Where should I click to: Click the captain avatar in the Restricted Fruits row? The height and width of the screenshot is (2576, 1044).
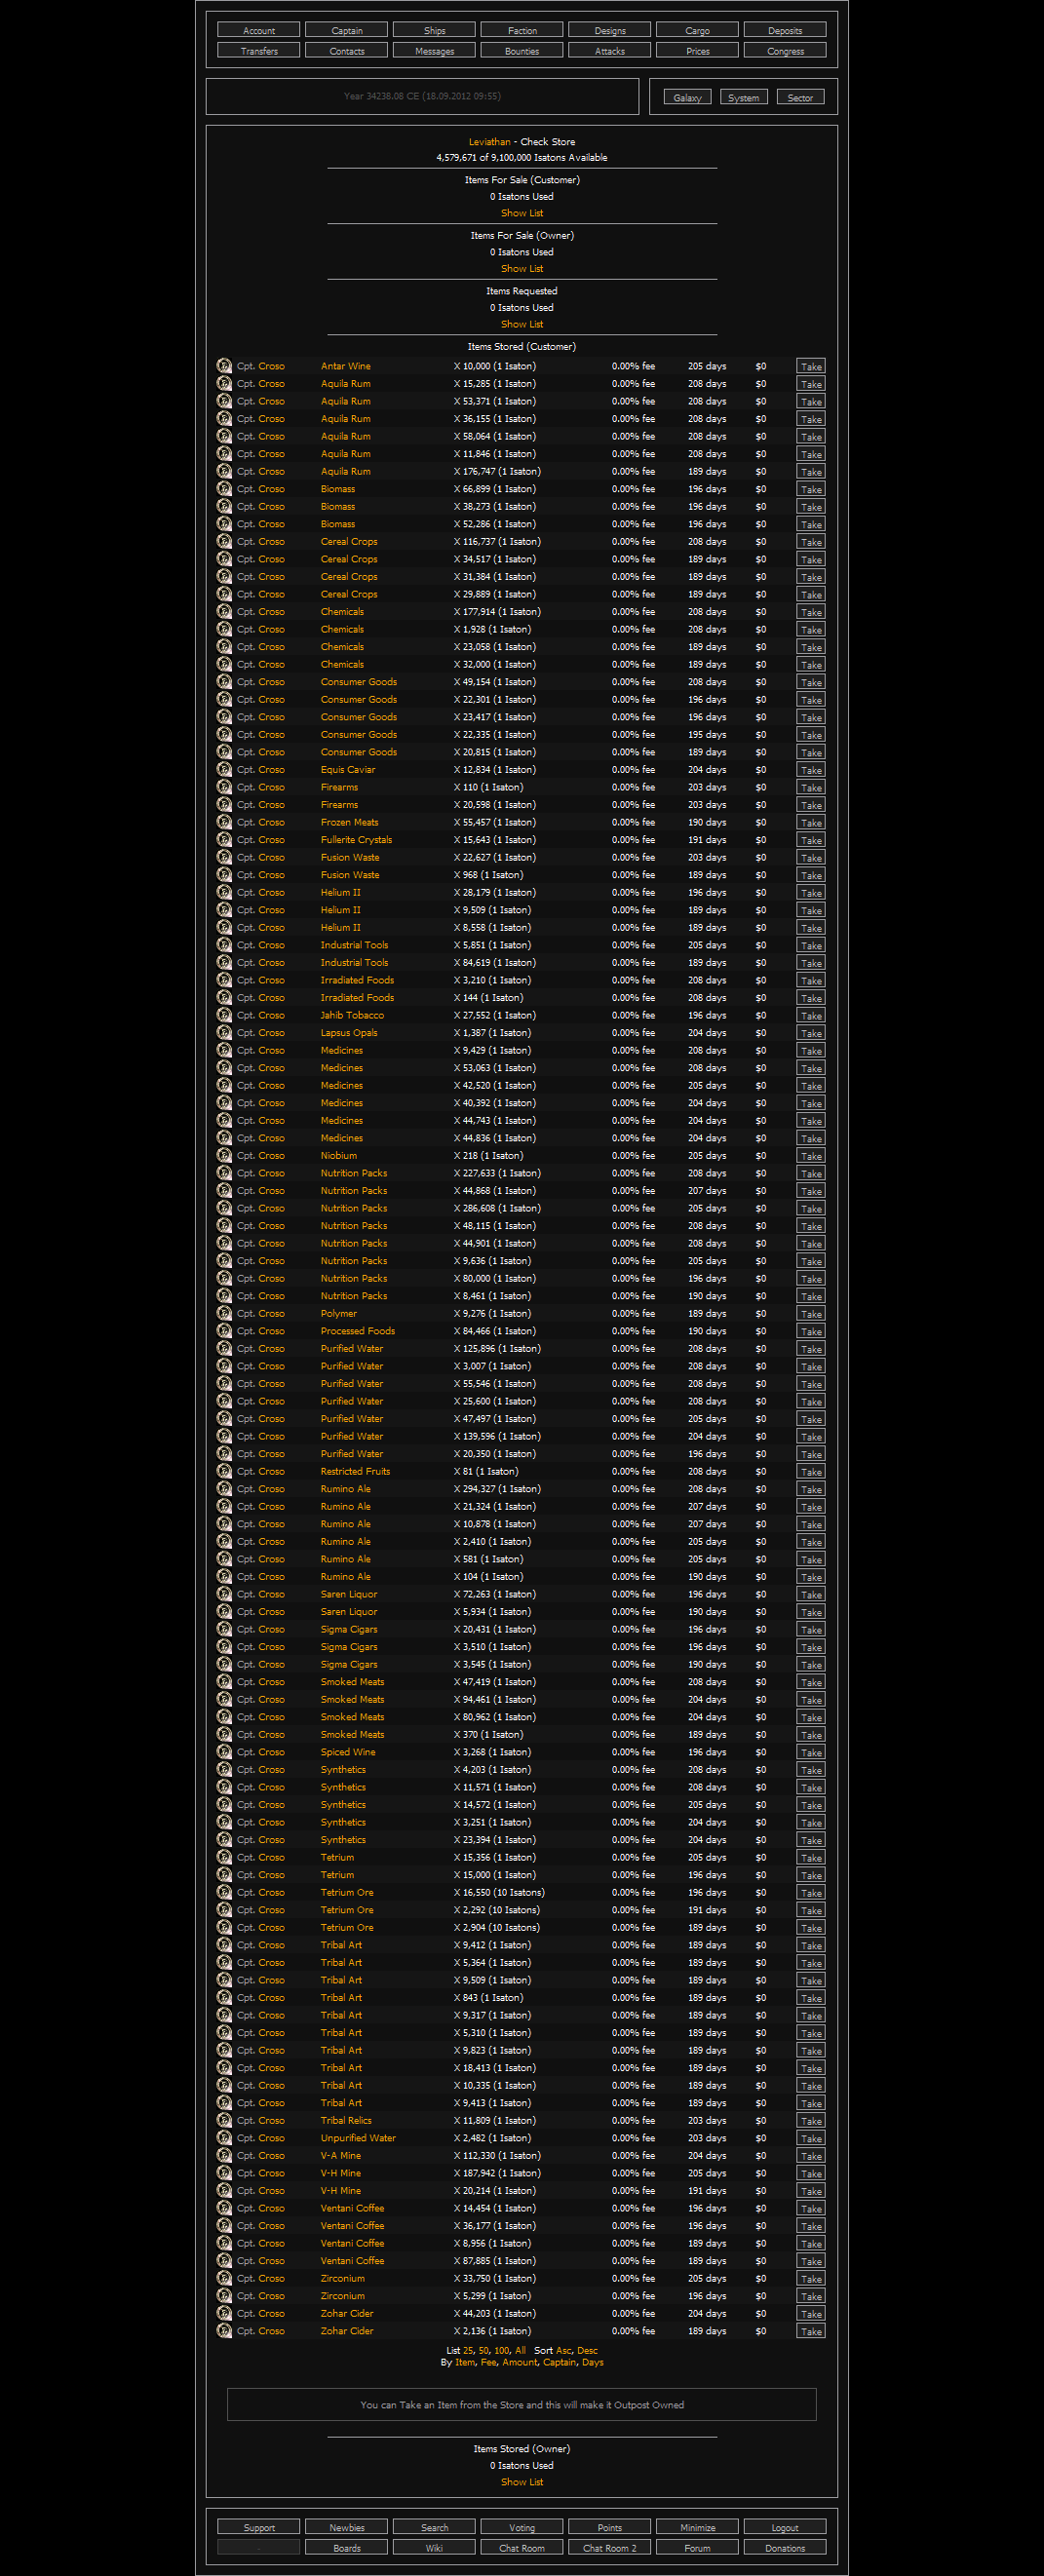pos(224,1472)
